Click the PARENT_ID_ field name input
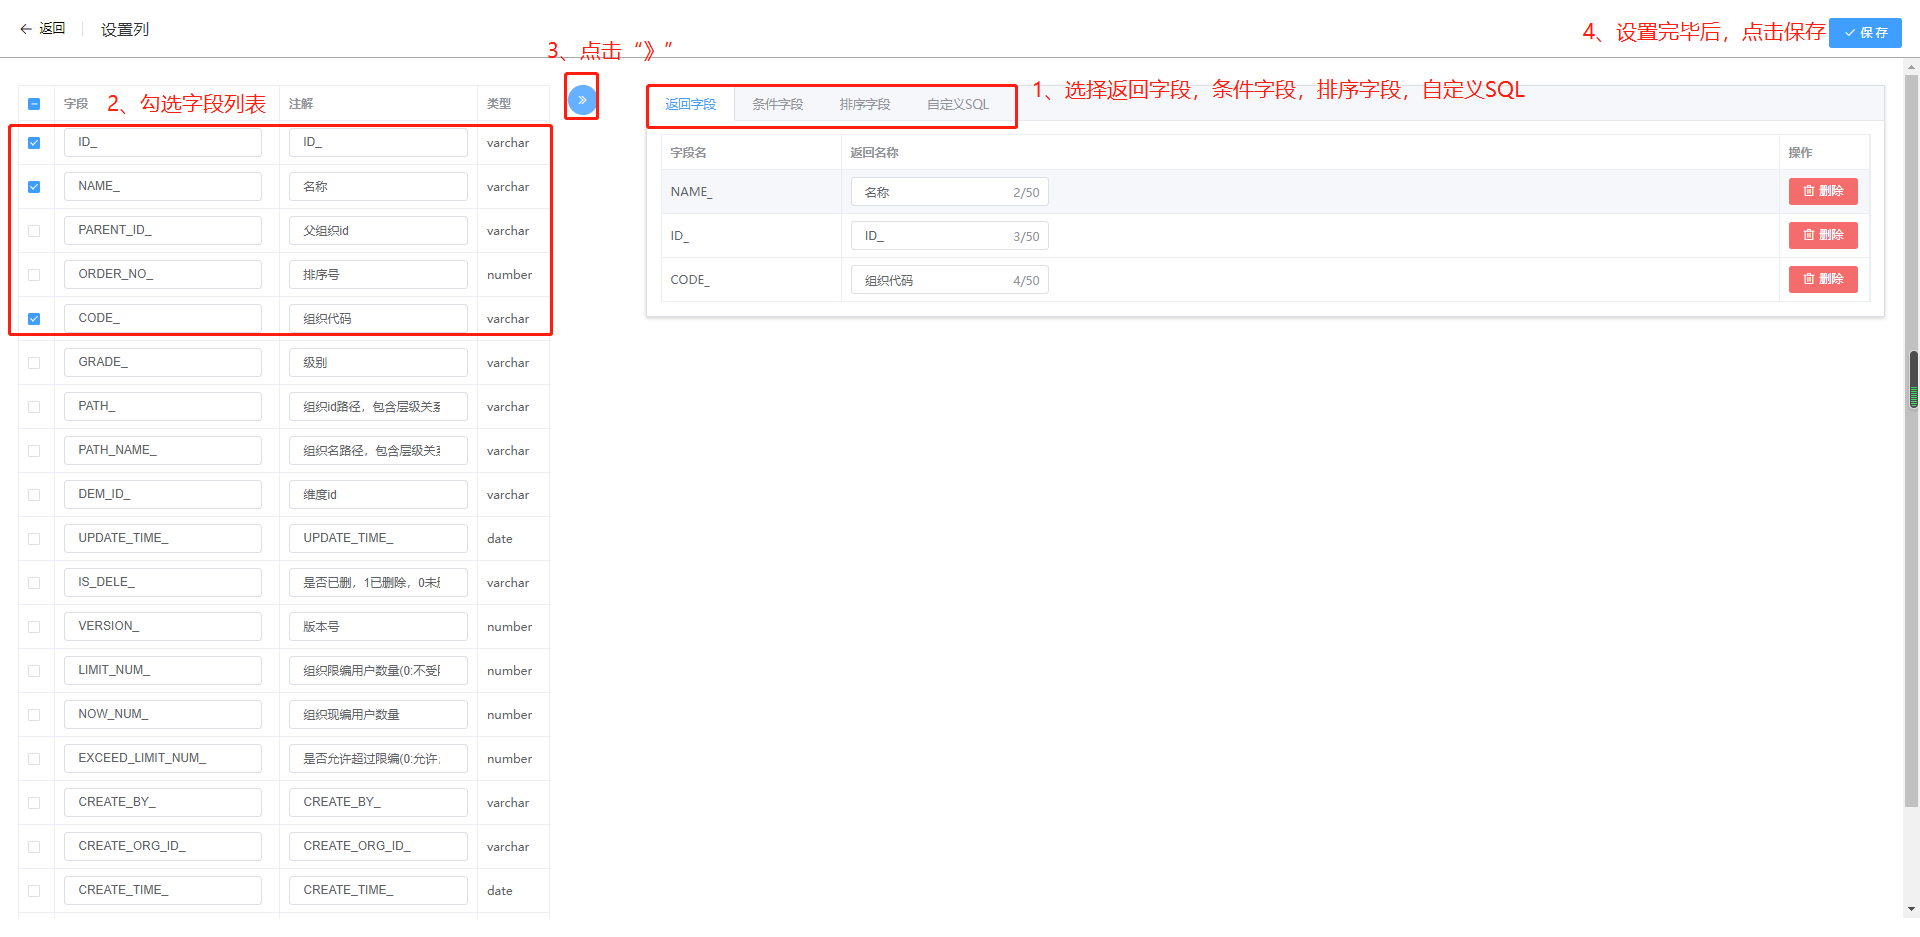The width and height of the screenshot is (1920, 937). [x=163, y=230]
